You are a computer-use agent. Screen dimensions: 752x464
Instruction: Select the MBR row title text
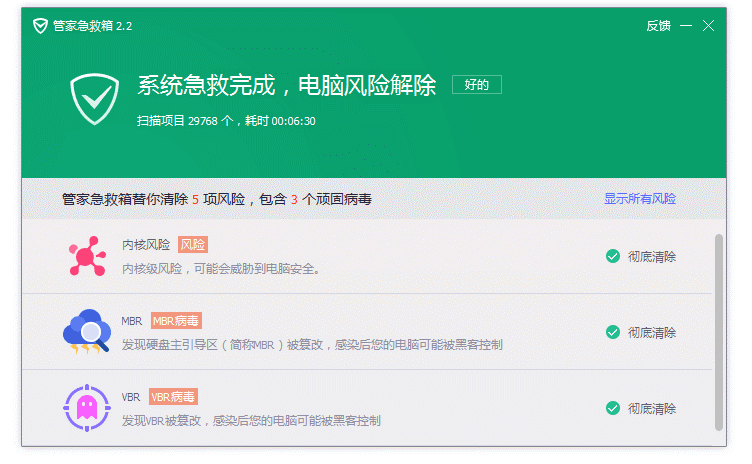[132, 321]
